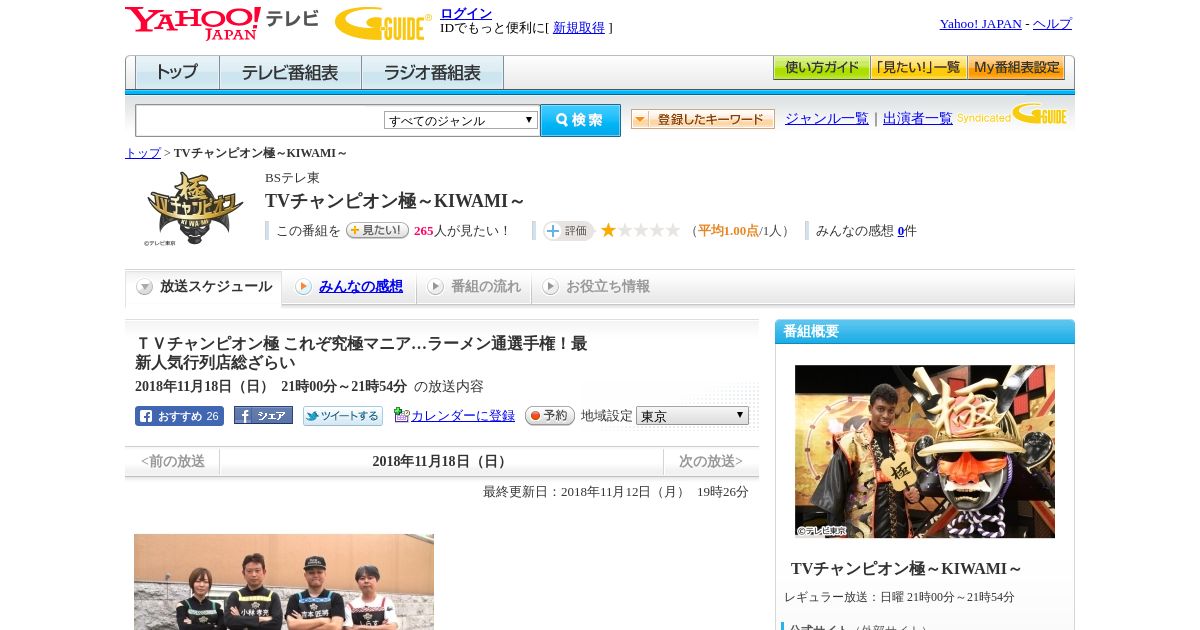Viewport: 1200px width, 630px height.
Task: Click the BSテレ東 channel name
Action: [x=292, y=178]
